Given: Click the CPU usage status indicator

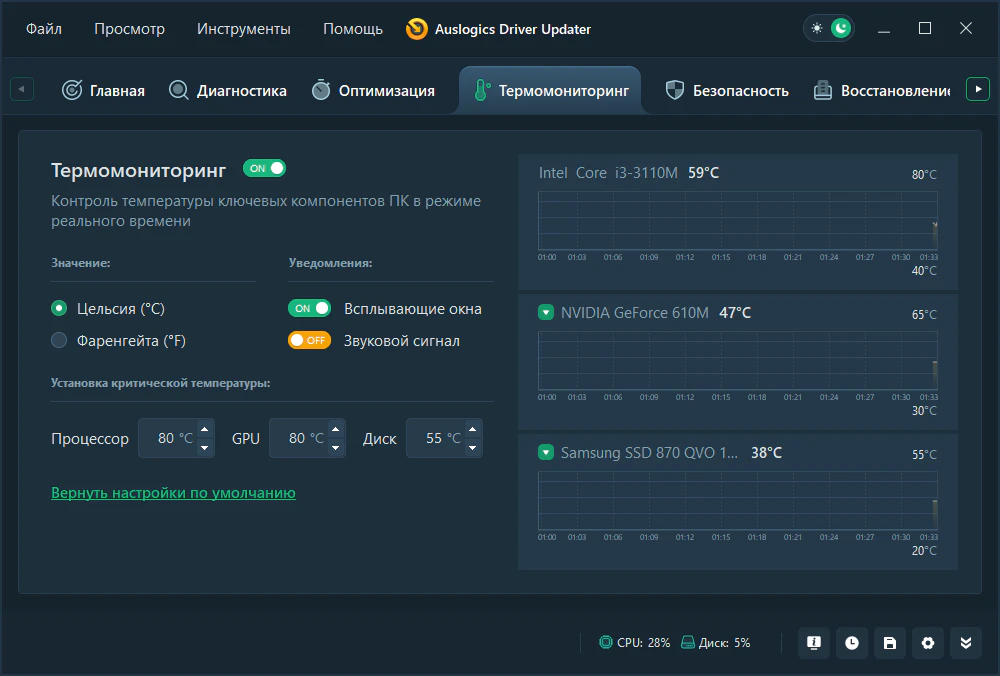Looking at the screenshot, I should (634, 643).
